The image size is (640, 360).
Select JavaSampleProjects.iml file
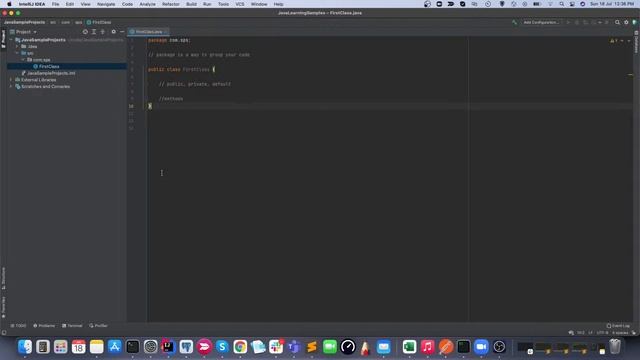pos(51,73)
